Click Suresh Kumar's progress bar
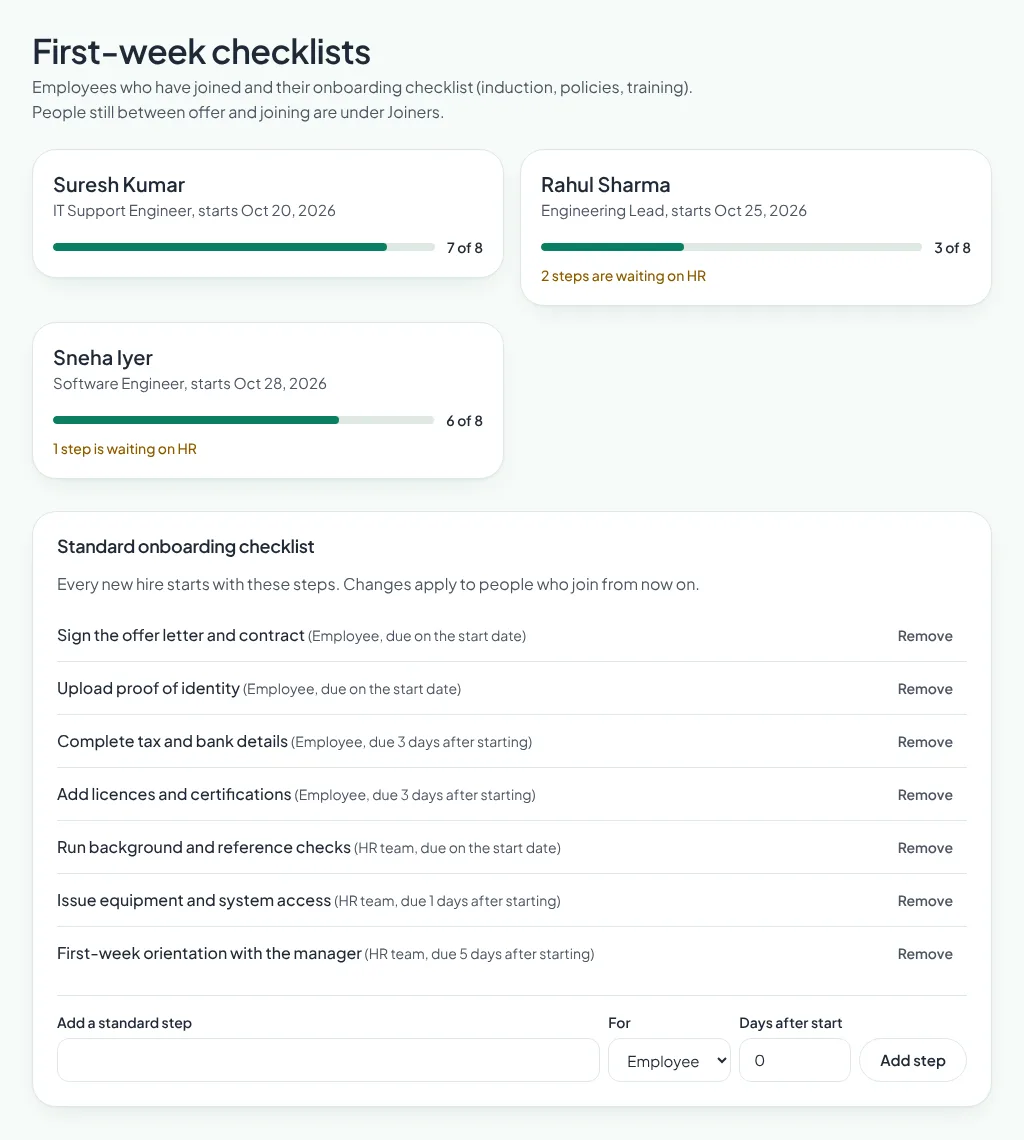The height and width of the screenshot is (1140, 1024). tap(244, 247)
